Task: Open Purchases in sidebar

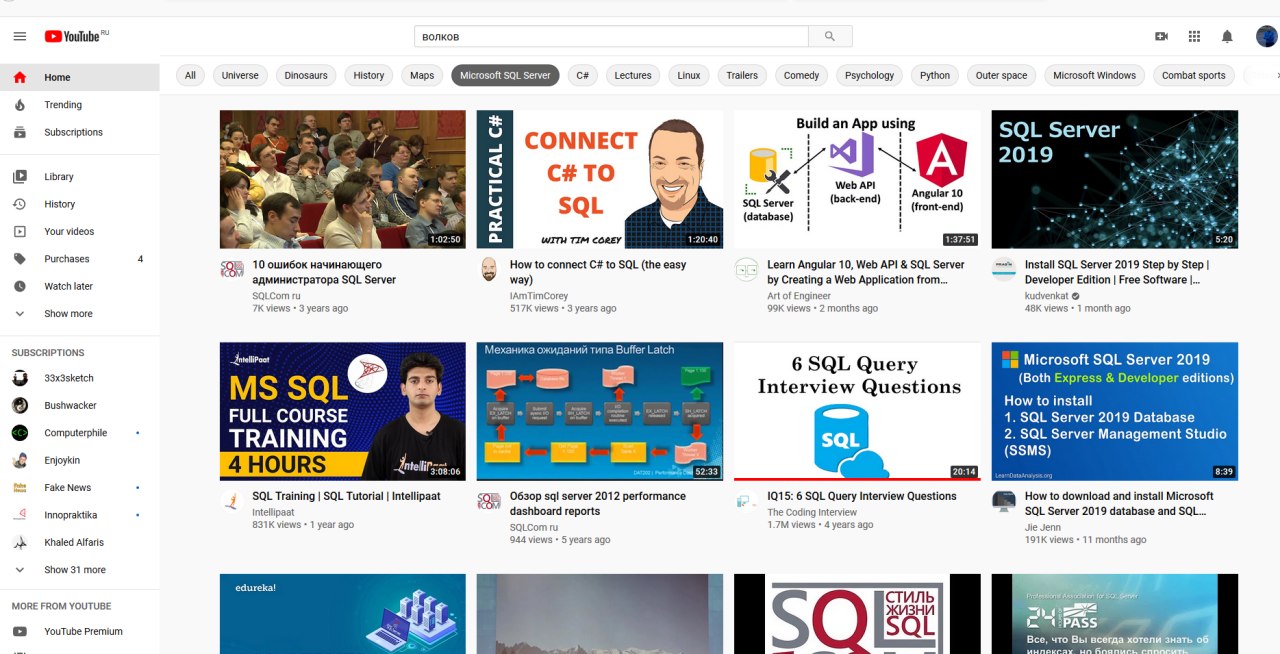Action: [80, 259]
